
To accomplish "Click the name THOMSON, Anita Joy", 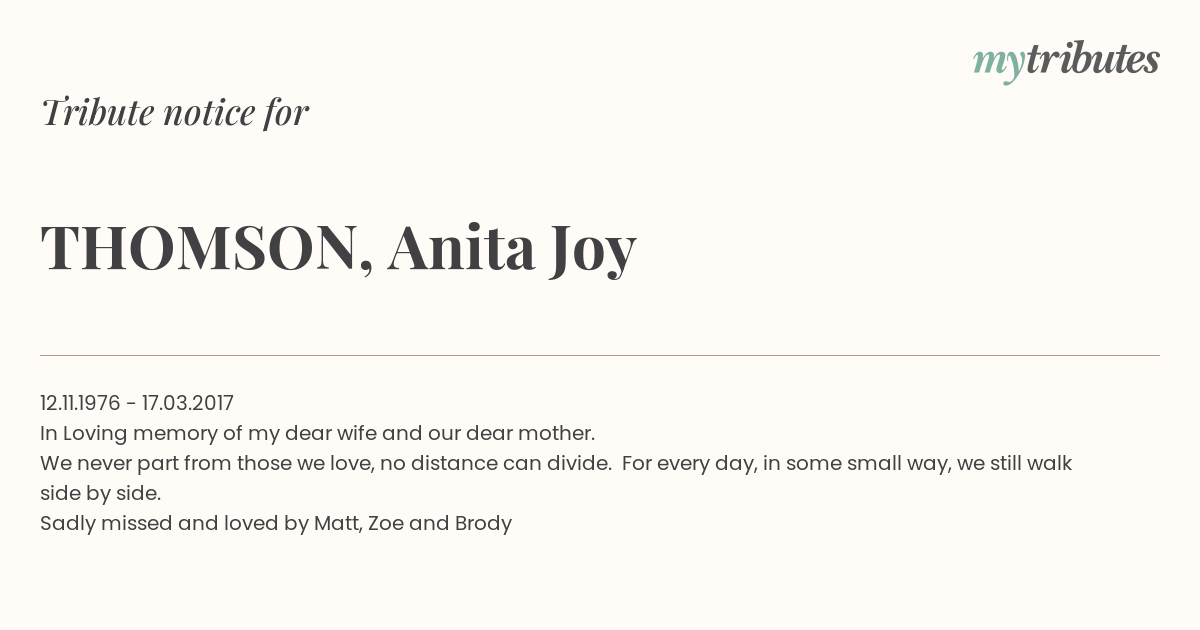I will tap(338, 249).
